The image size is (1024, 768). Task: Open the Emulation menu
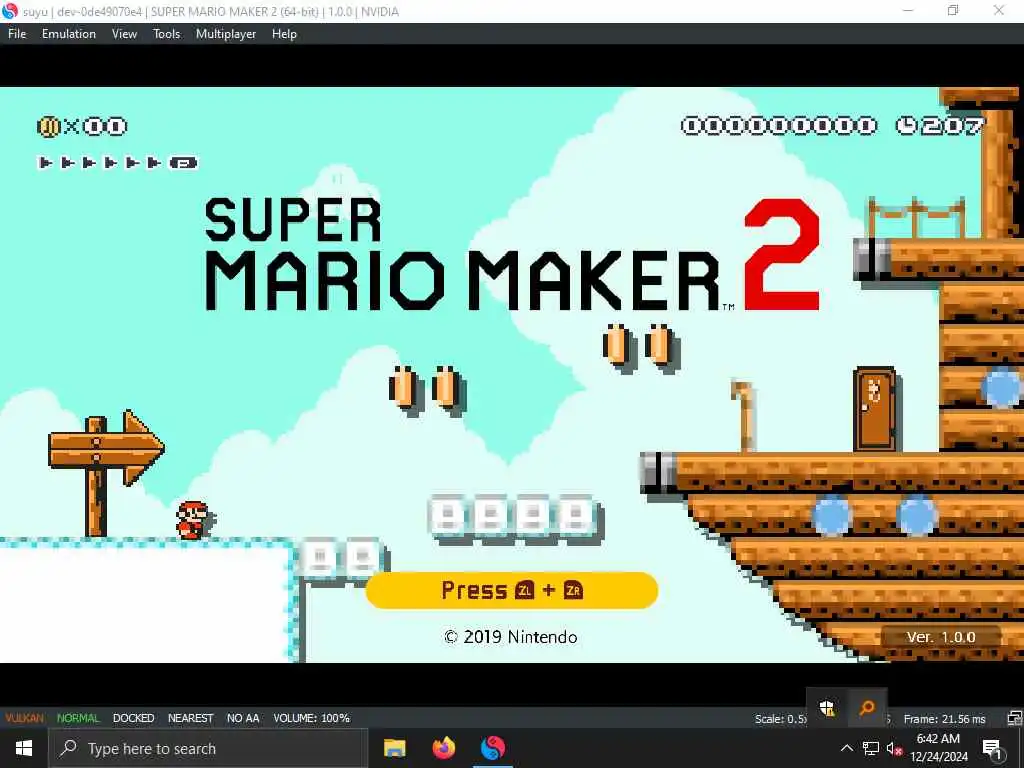69,34
